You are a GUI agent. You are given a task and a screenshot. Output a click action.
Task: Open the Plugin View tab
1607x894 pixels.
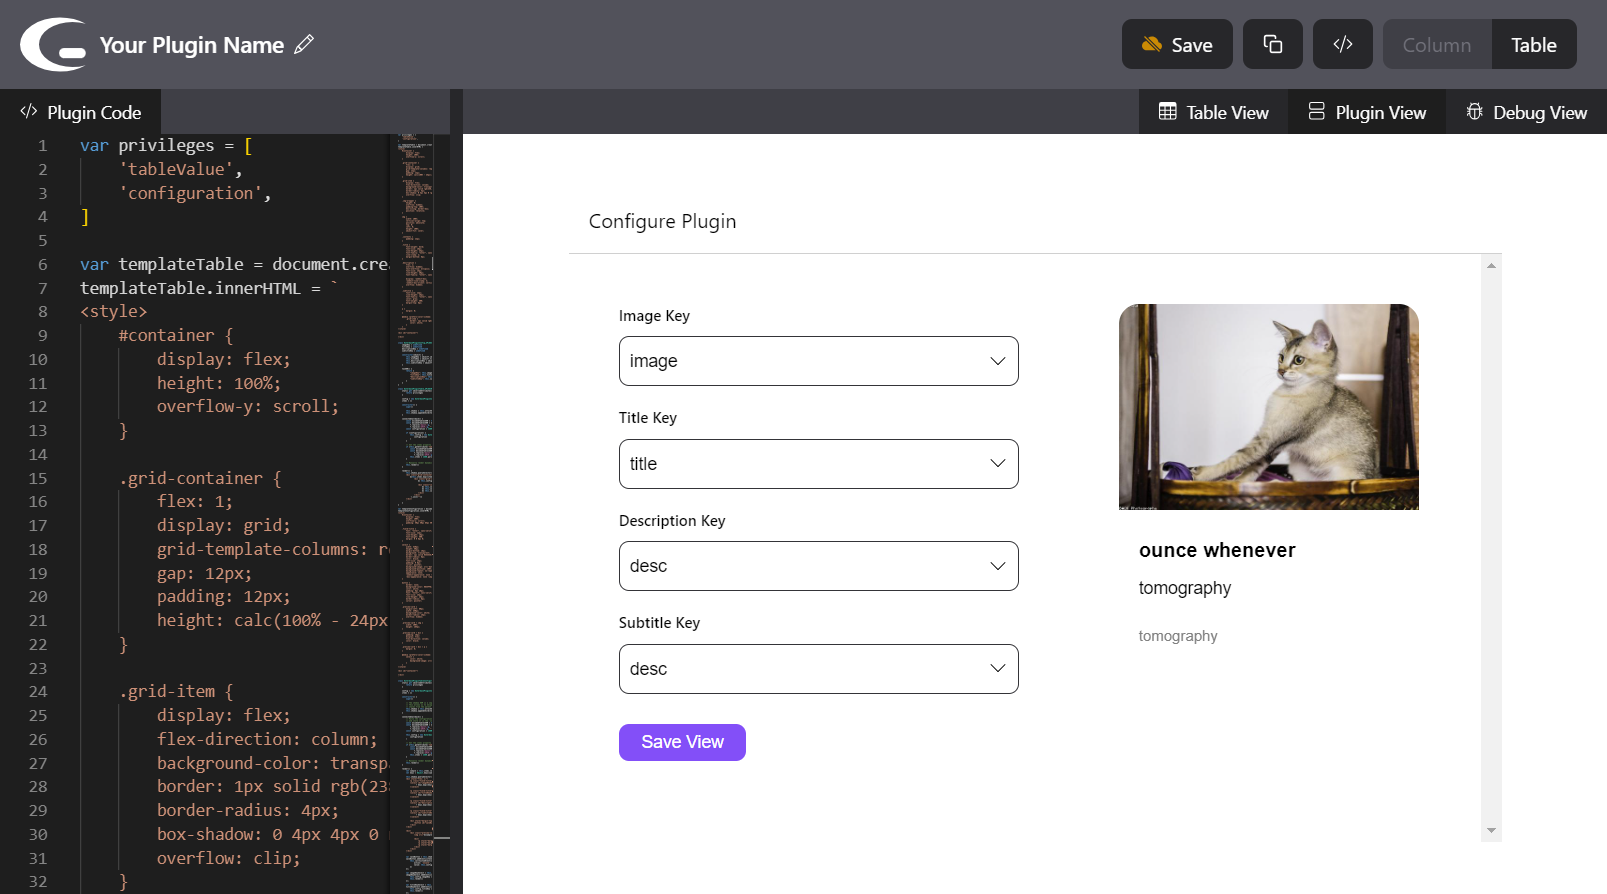[1367, 112]
